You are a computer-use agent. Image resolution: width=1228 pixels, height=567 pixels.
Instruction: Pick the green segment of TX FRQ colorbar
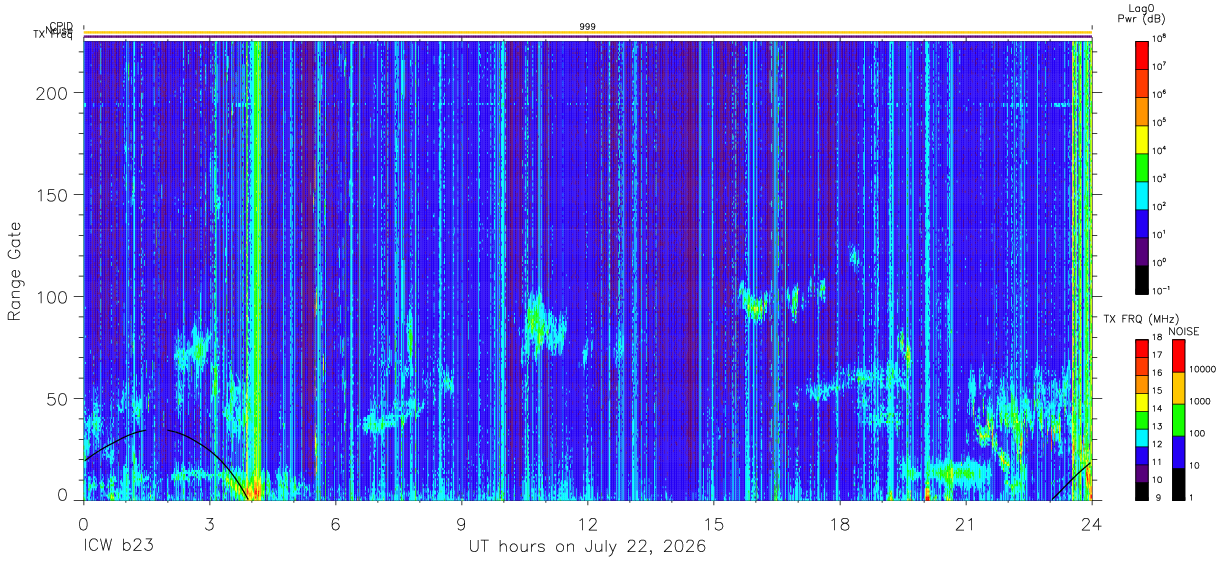(1142, 419)
